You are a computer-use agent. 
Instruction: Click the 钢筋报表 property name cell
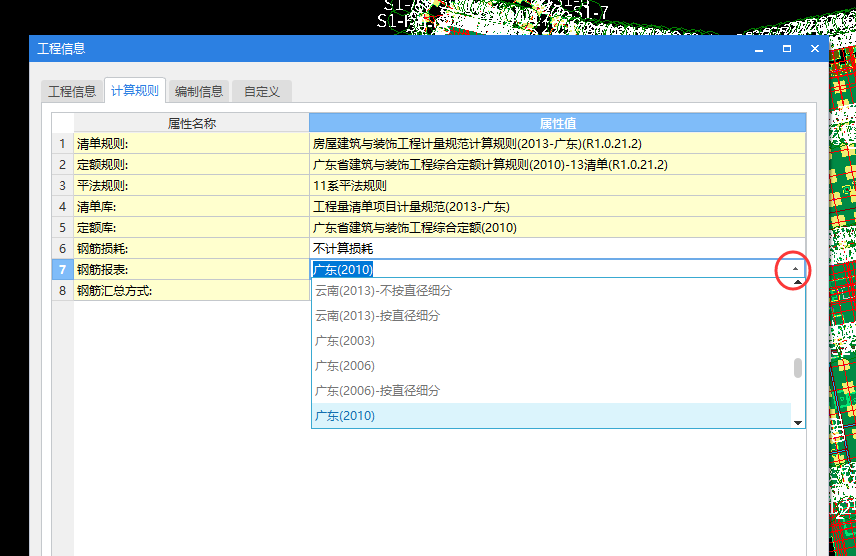(192, 269)
